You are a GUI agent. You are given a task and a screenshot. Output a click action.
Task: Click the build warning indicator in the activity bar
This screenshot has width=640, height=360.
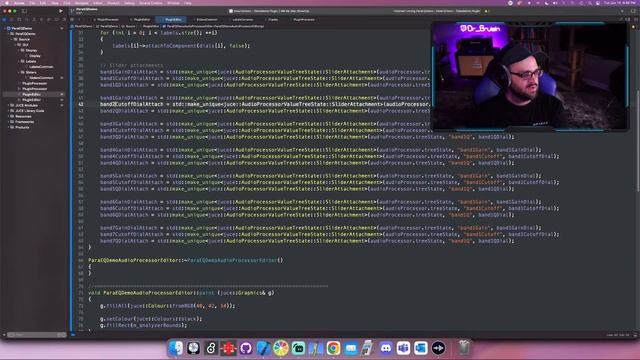[486, 11]
